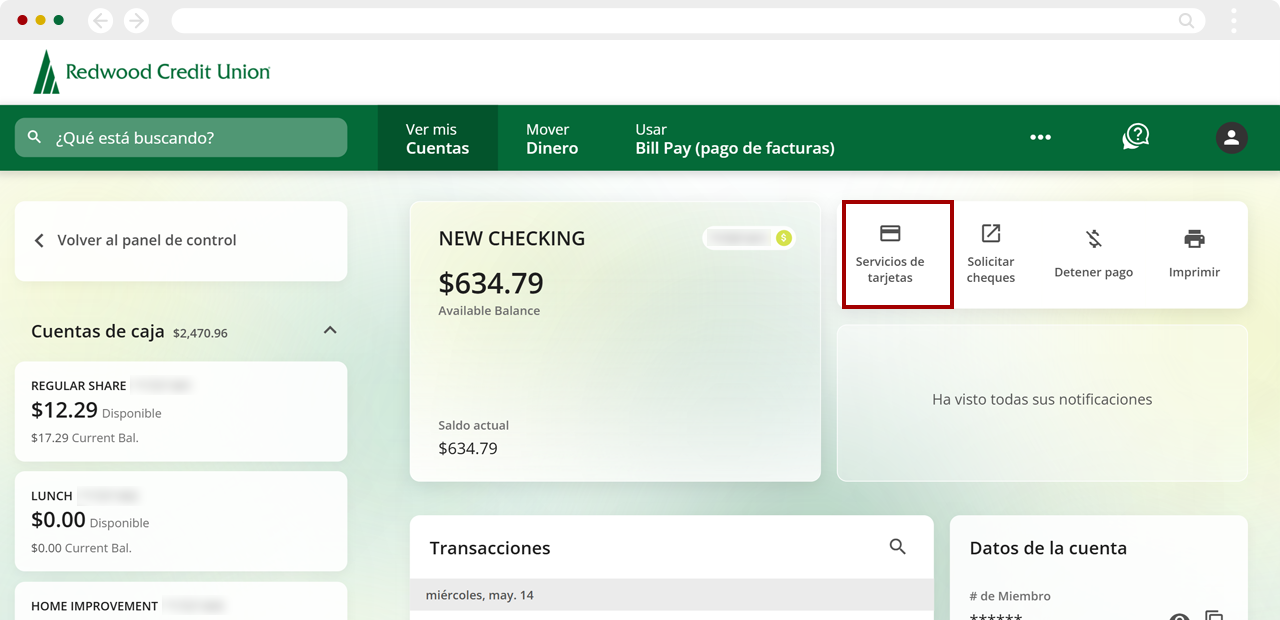
Task: Open the three-dot more menu
Action: point(1040,138)
